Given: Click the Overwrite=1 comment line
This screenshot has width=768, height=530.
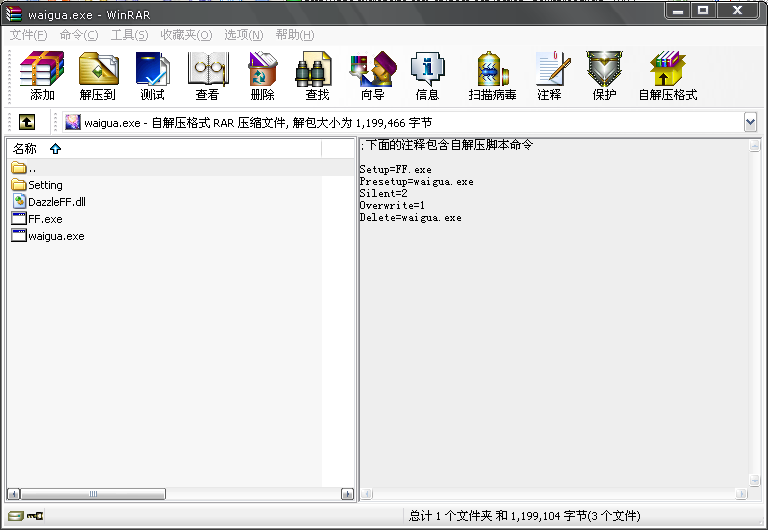Looking at the screenshot, I should coord(392,205).
